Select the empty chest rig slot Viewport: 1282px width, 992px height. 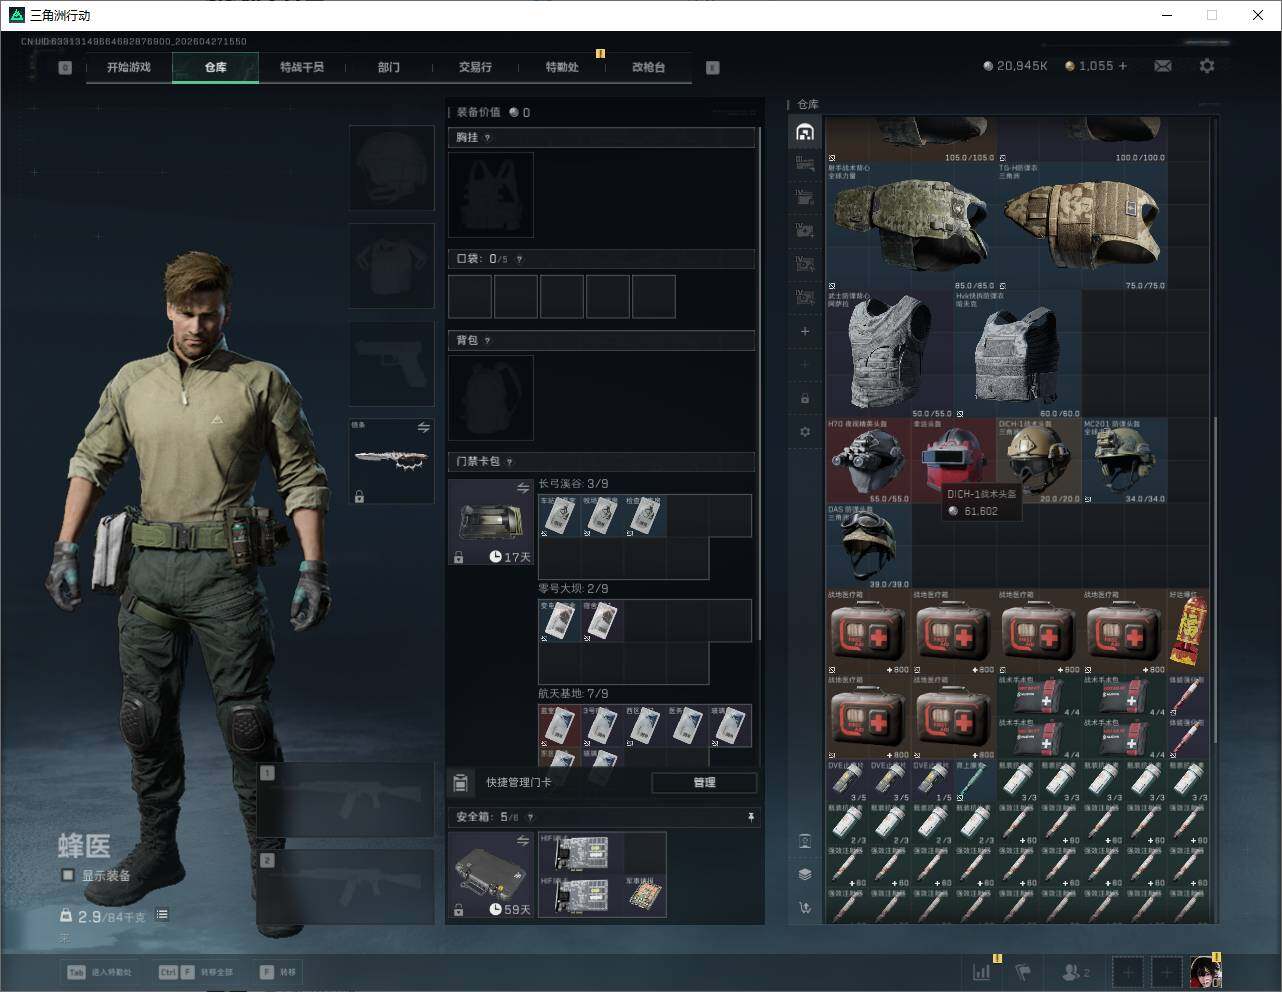pos(491,195)
